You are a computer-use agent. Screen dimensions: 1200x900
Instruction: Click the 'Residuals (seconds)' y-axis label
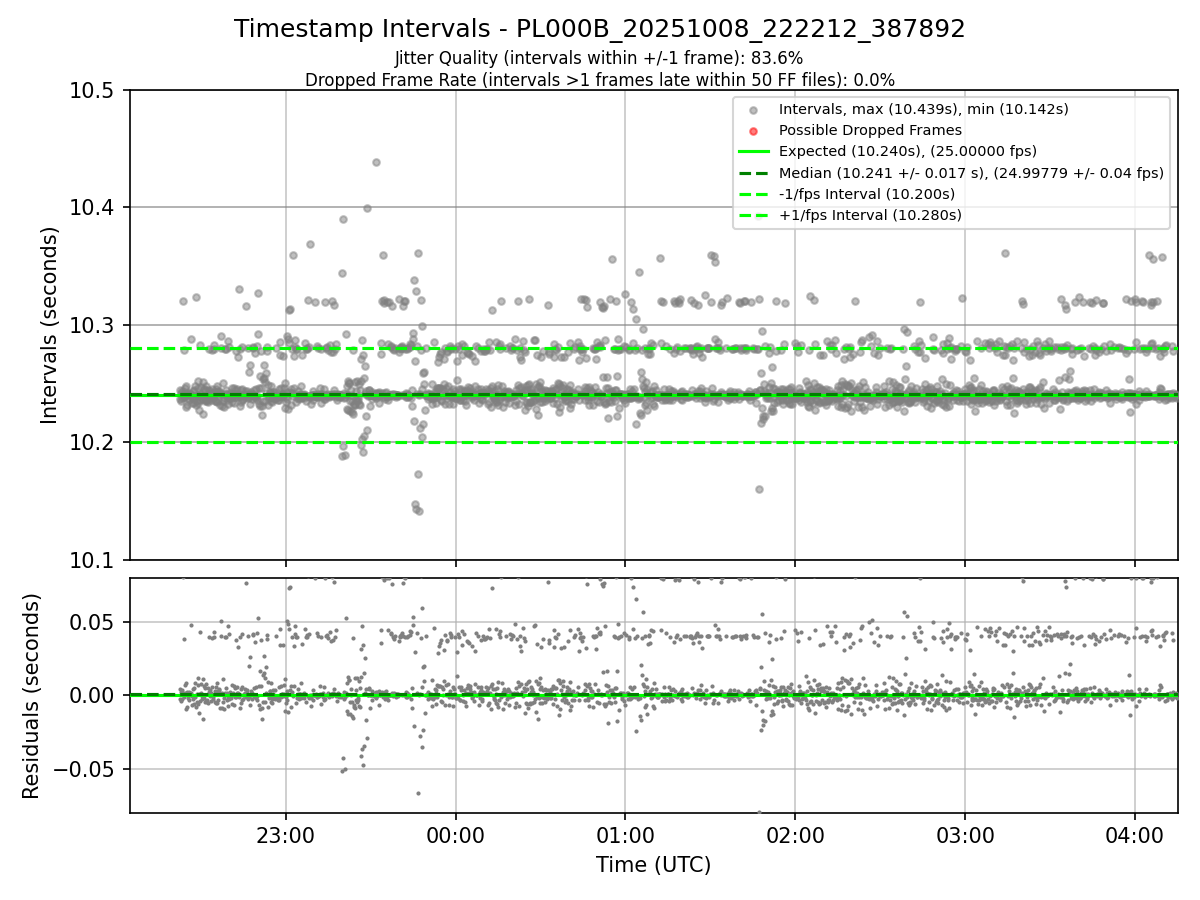point(32,696)
